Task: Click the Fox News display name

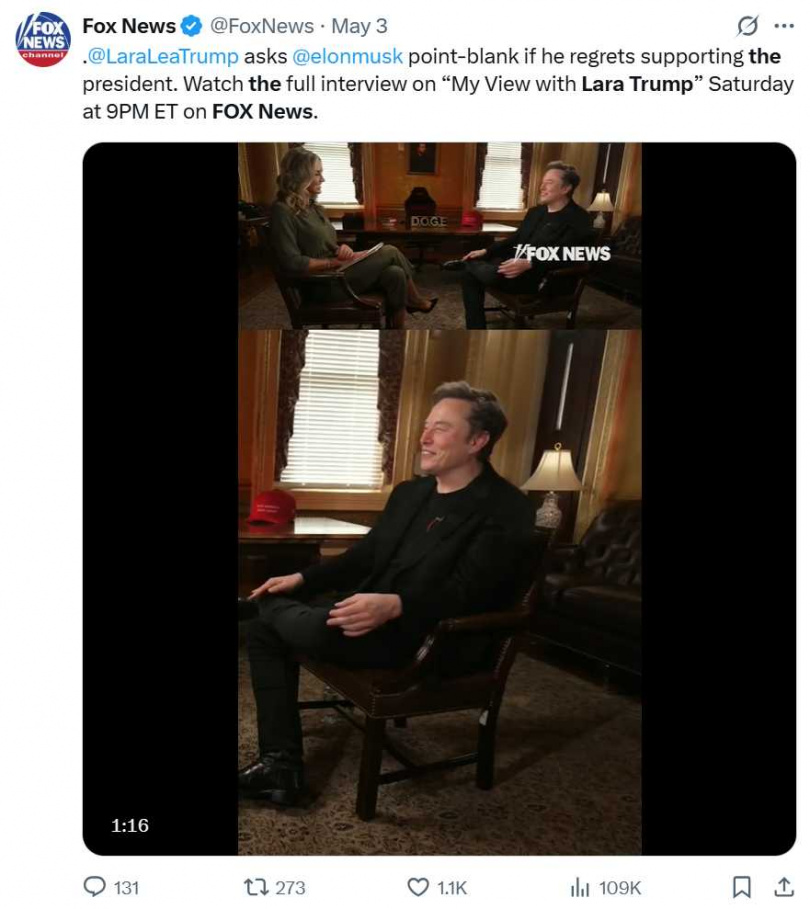Action: [129, 26]
